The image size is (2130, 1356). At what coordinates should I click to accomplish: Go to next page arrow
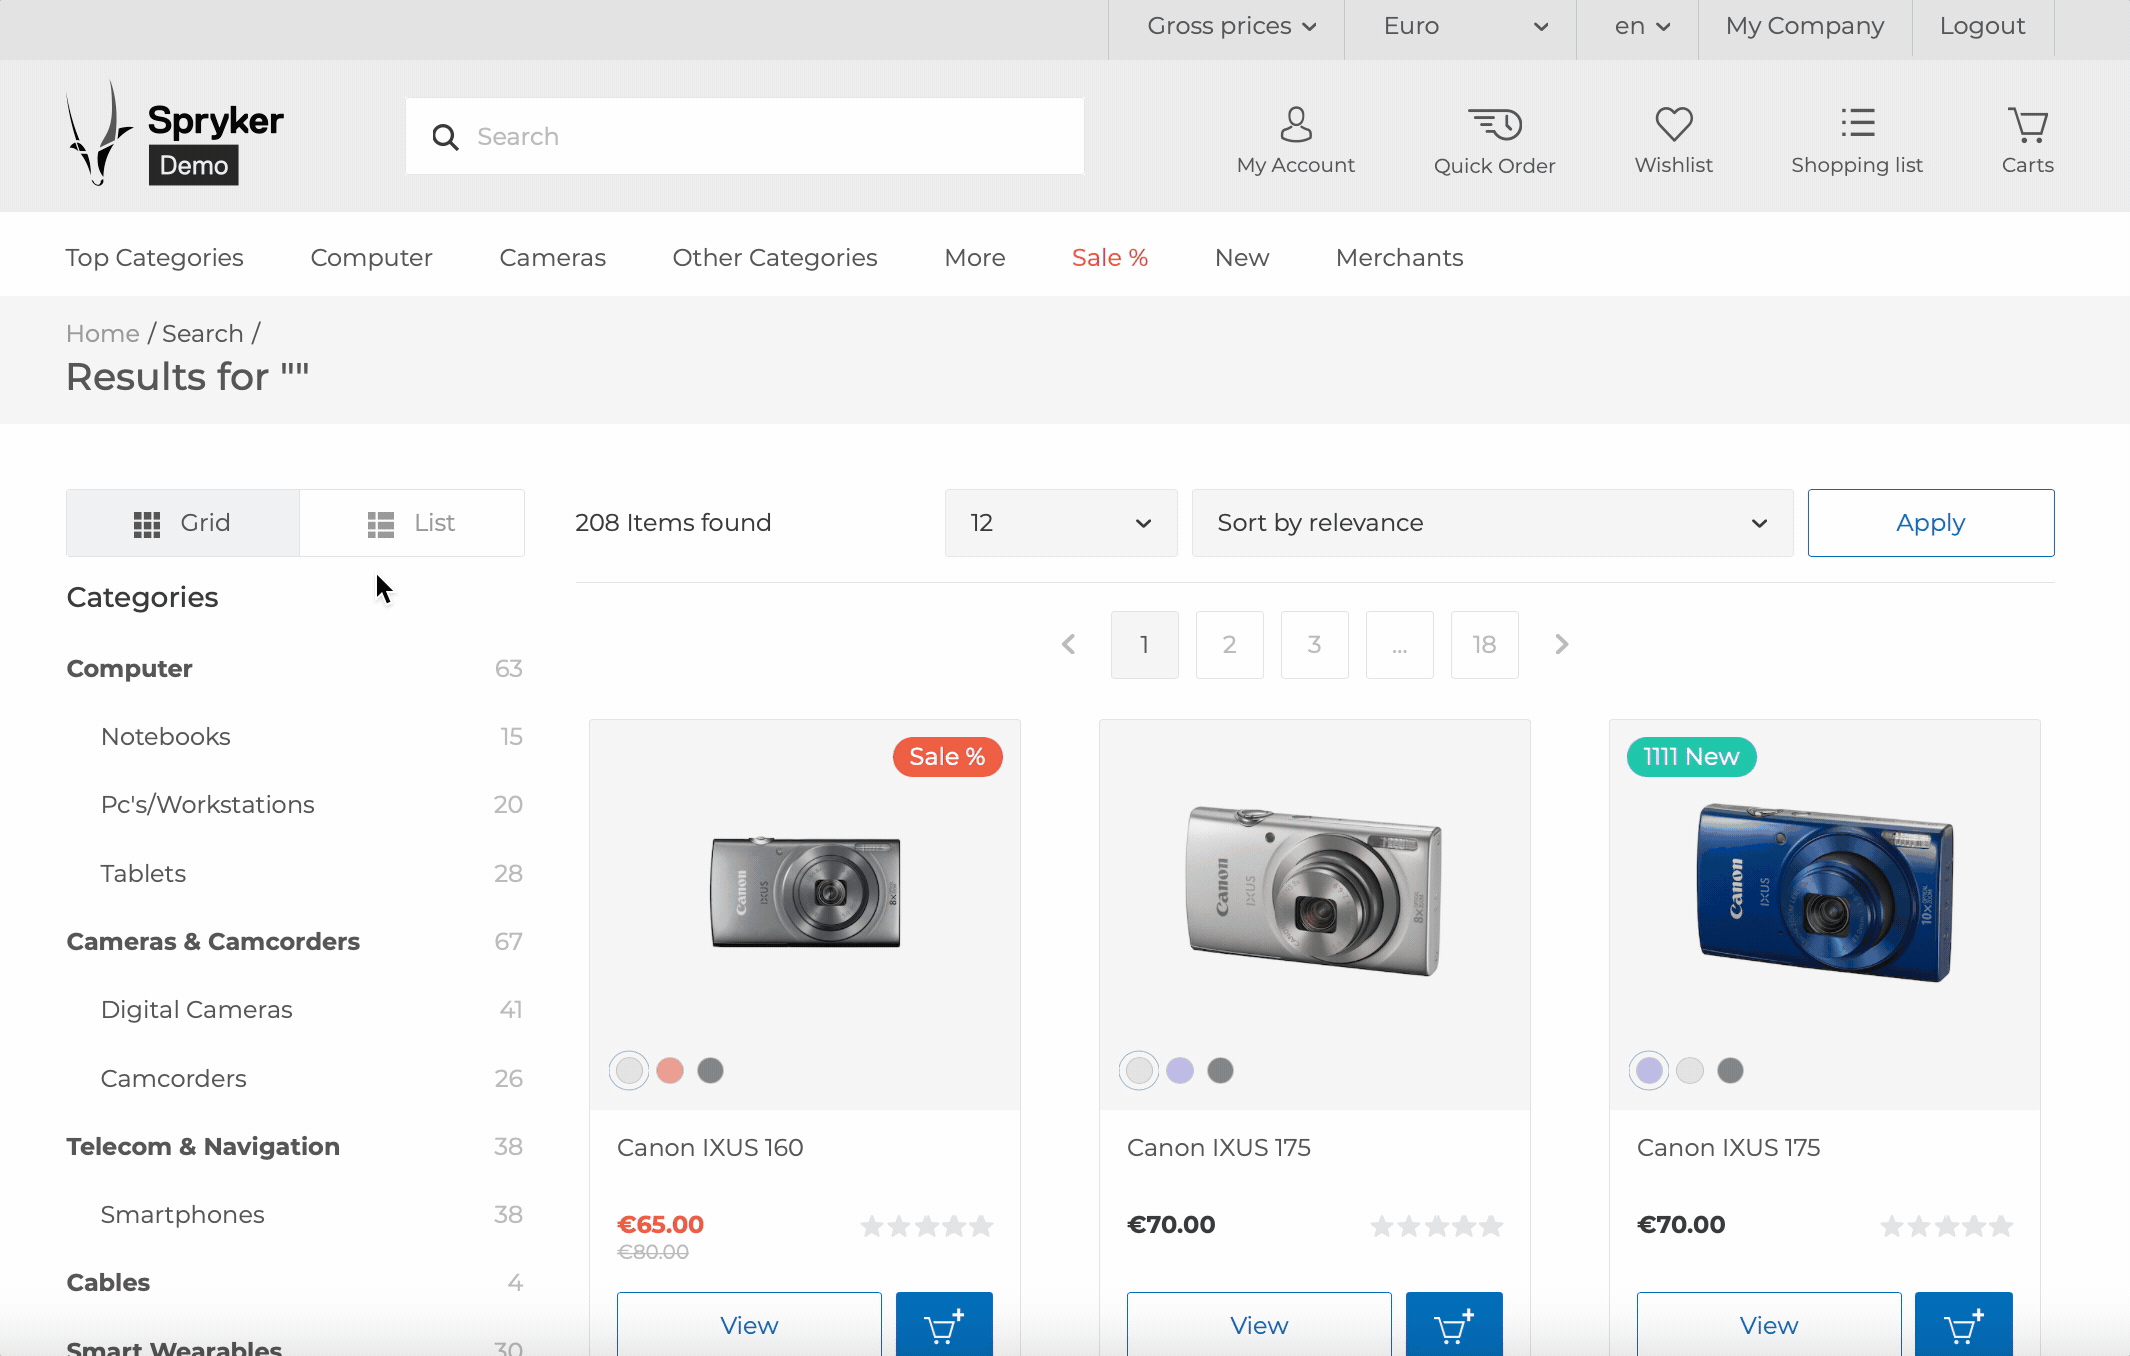coord(1561,644)
